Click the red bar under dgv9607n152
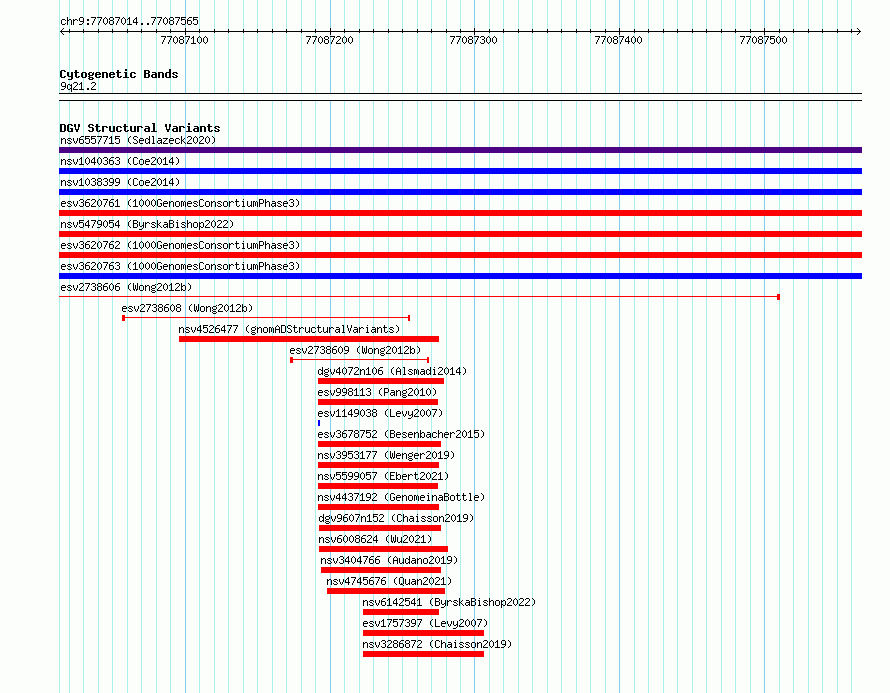The width and height of the screenshot is (890, 693). point(380,528)
